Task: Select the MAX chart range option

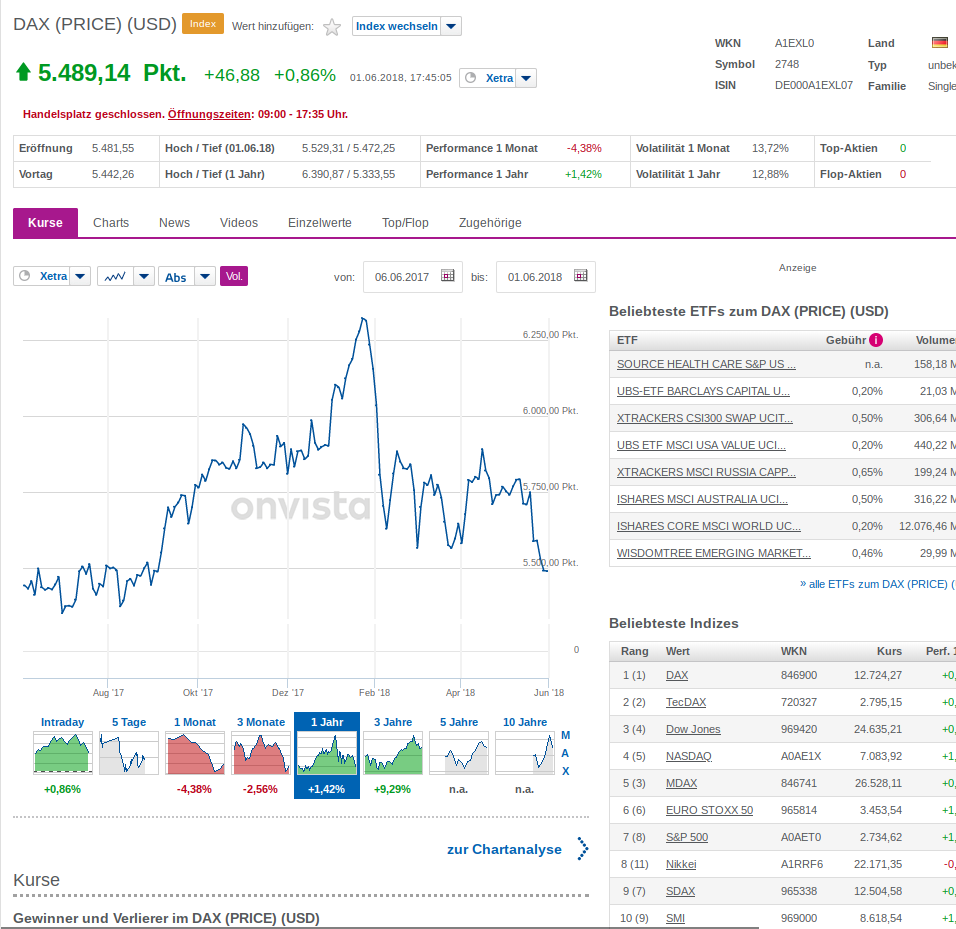Action: pos(565,750)
